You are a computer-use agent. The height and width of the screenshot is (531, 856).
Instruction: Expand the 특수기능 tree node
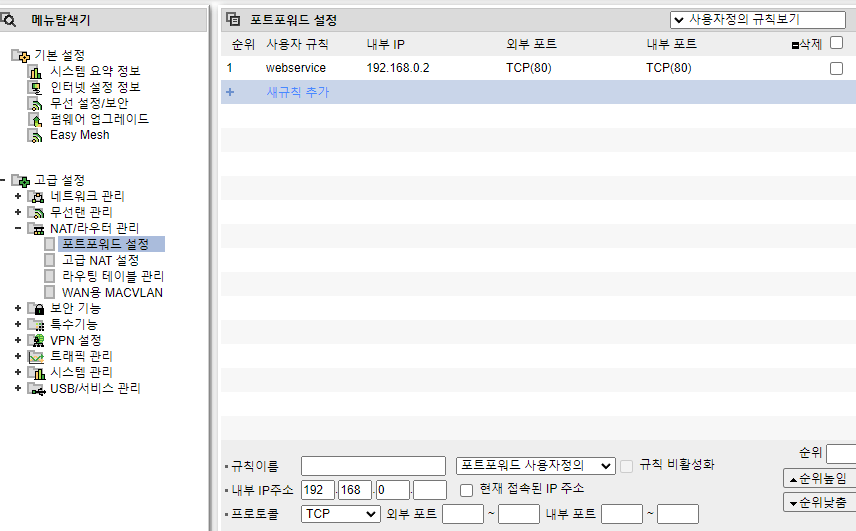coord(18,324)
